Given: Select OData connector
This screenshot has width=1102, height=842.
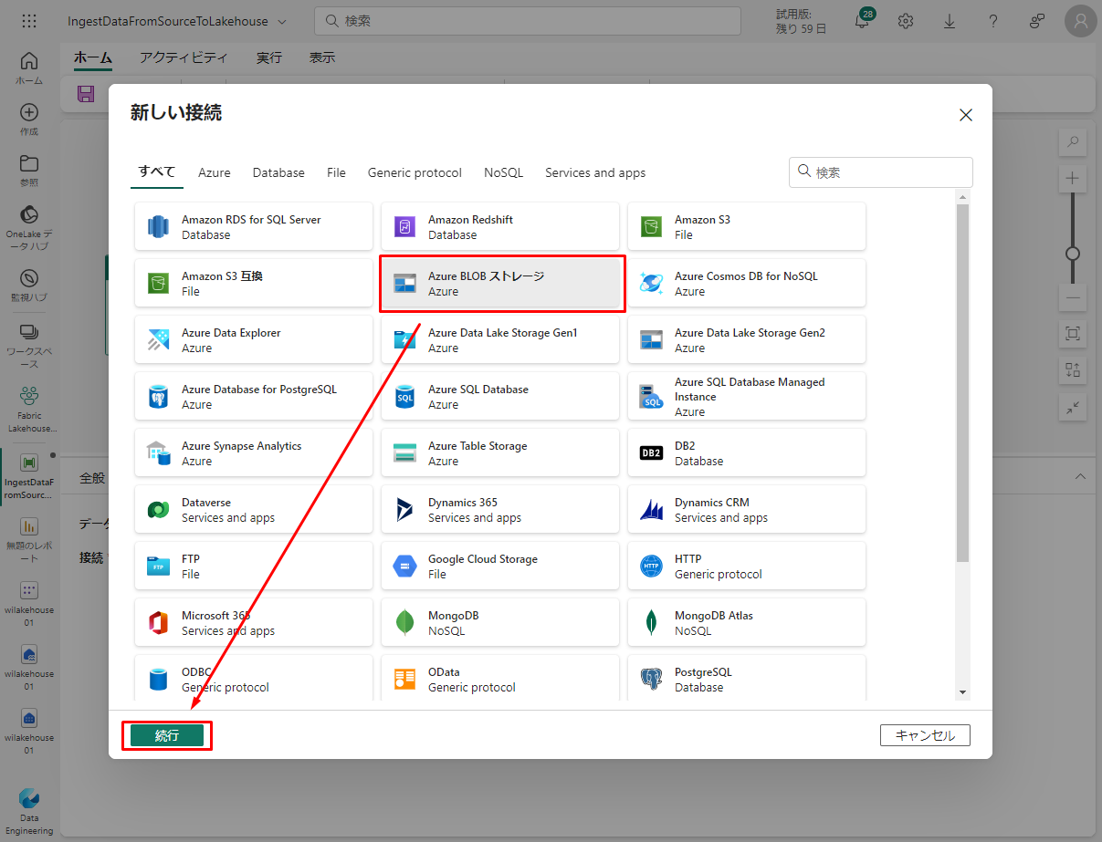Looking at the screenshot, I should tap(500, 678).
